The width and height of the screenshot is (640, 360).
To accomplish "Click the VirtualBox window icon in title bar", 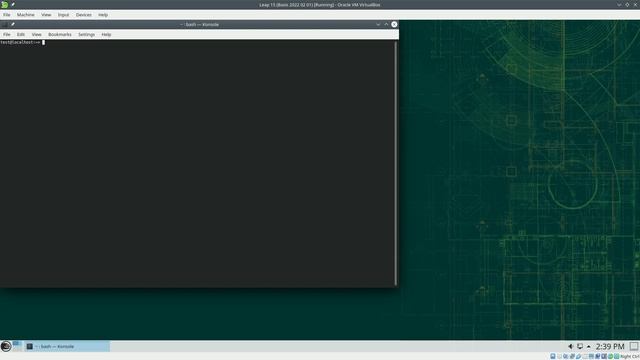I will 4,5.
